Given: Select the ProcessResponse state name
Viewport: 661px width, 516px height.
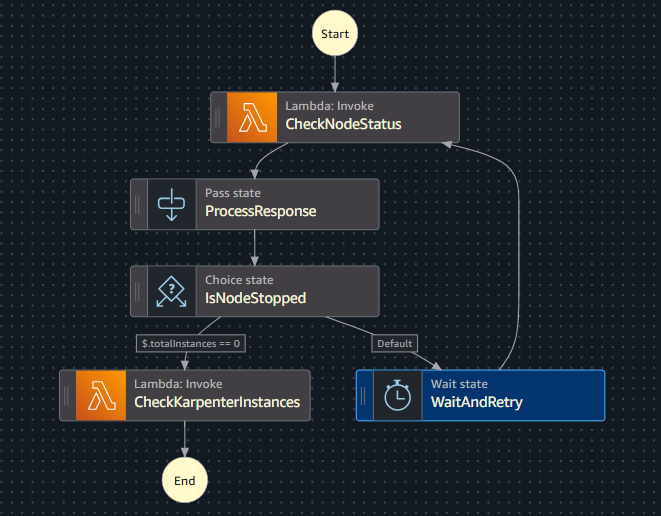Looking at the screenshot, I should click(261, 211).
